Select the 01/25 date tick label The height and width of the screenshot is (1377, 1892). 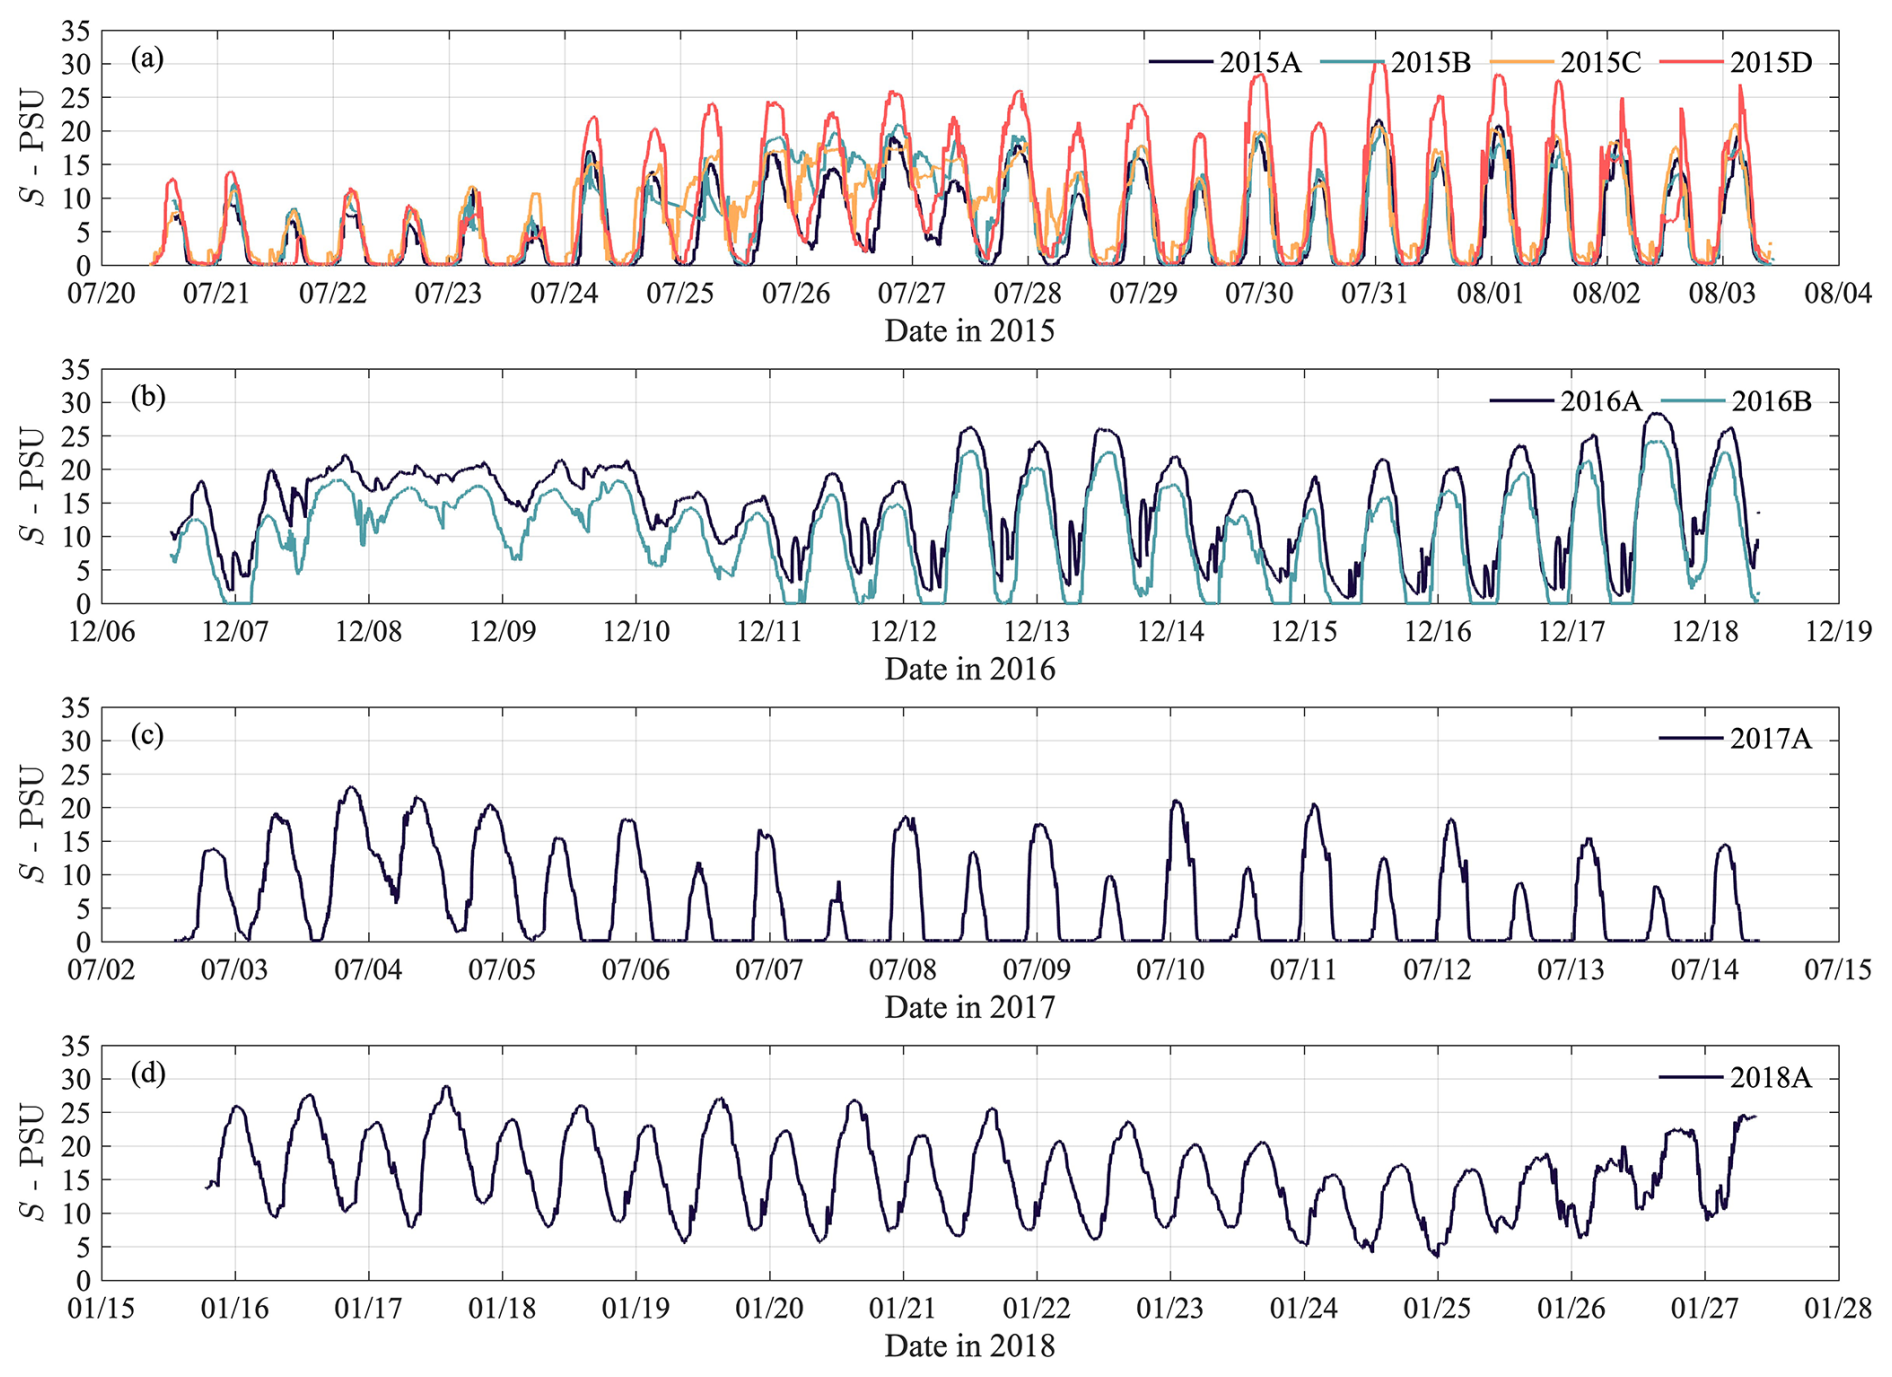(1437, 1309)
